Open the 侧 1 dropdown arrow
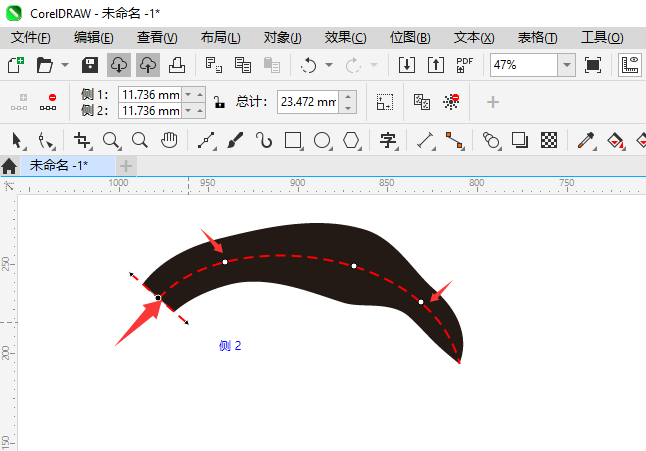The image size is (646, 451). (x=188, y=95)
